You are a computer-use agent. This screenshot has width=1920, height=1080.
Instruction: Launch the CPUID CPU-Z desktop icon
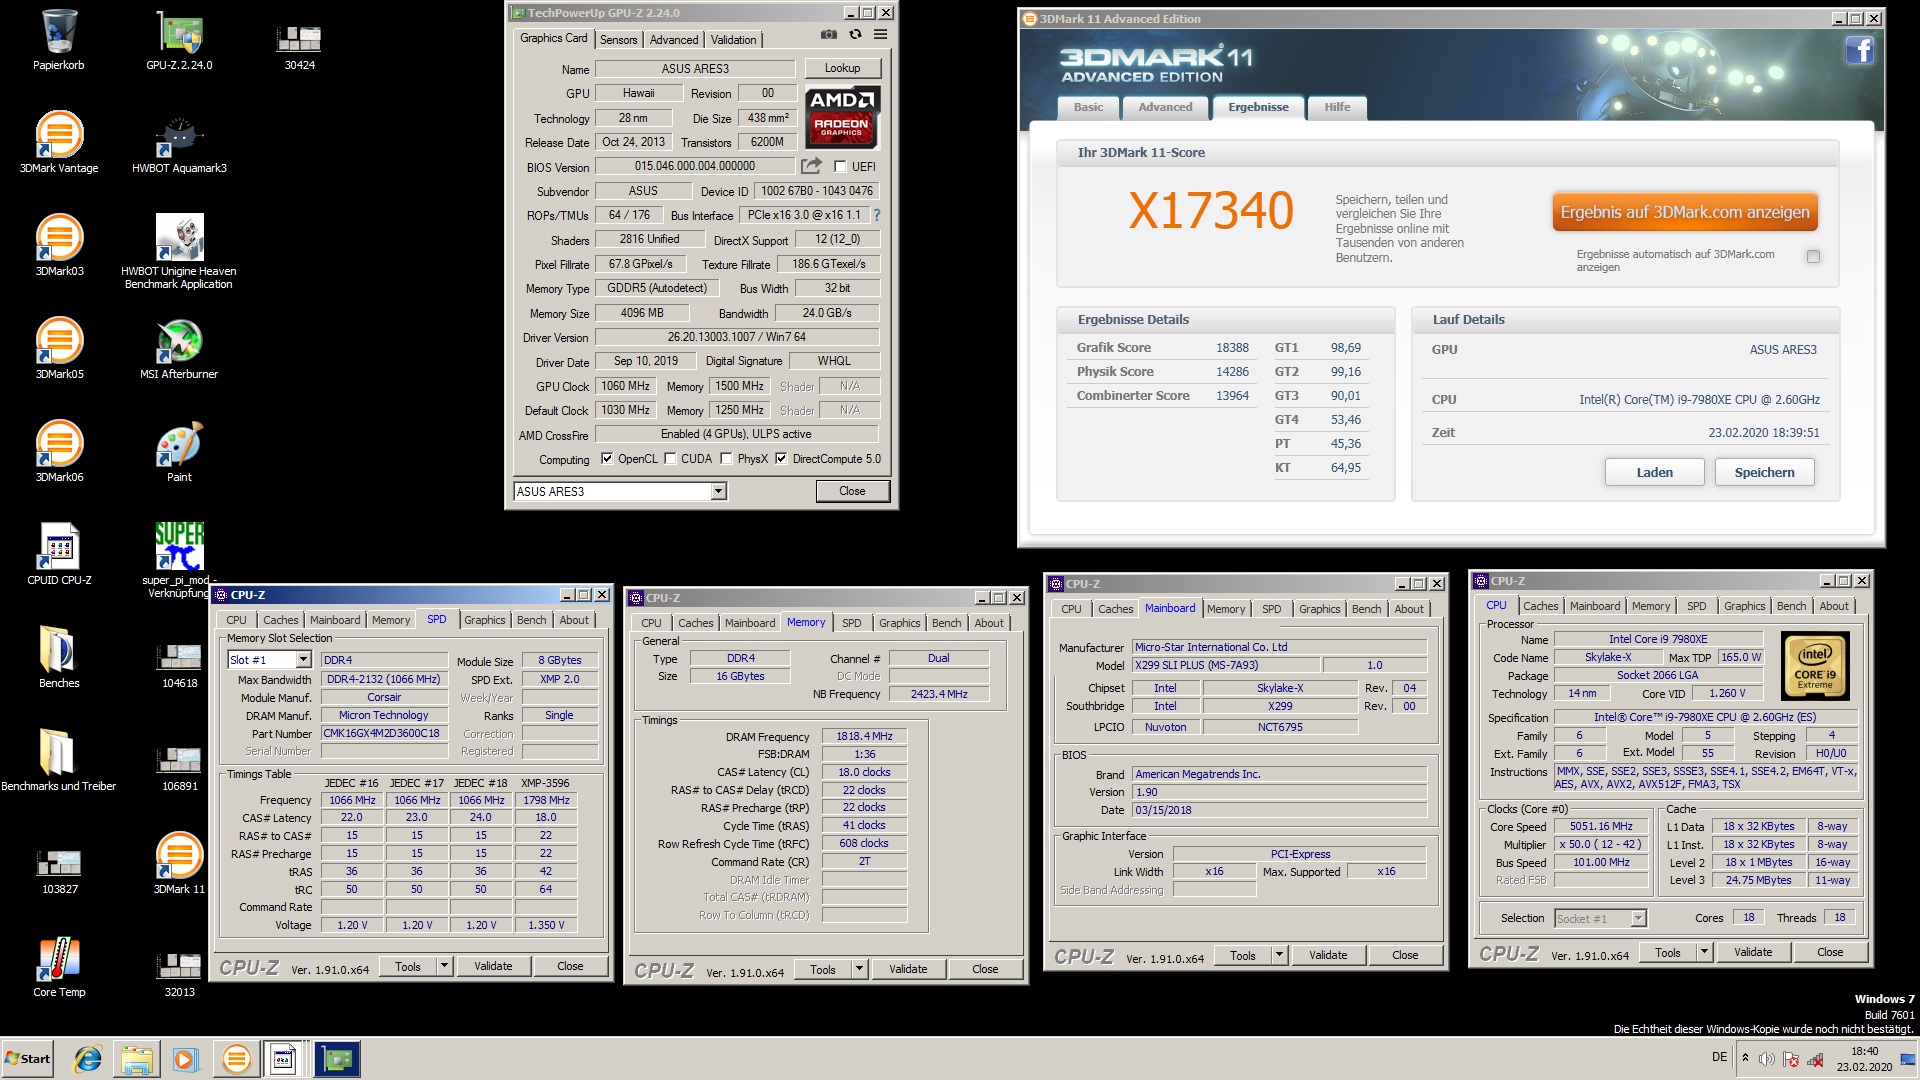59,554
